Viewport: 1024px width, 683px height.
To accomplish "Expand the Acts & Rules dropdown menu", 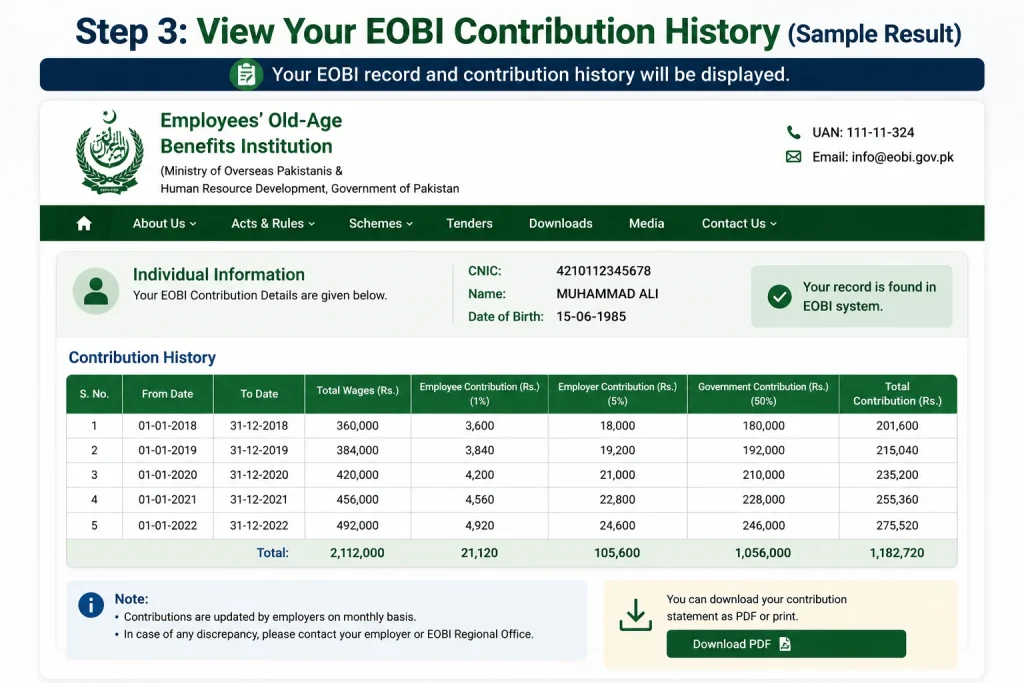I will click(x=273, y=223).
